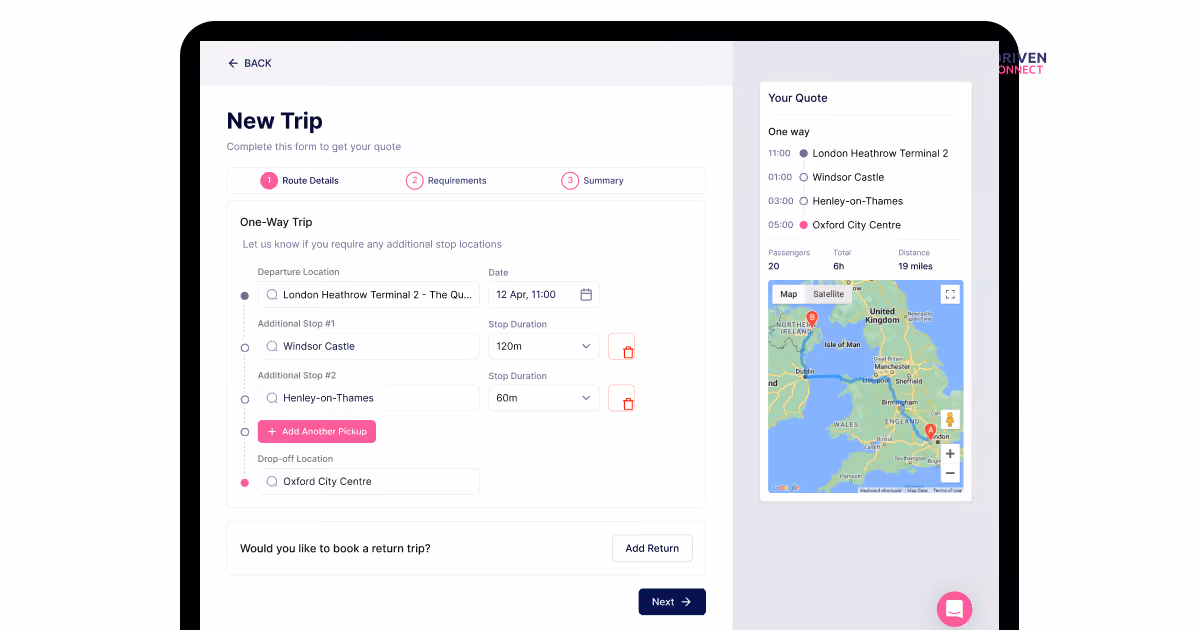Zoom in on the map
1200x630 pixels.
[950, 453]
